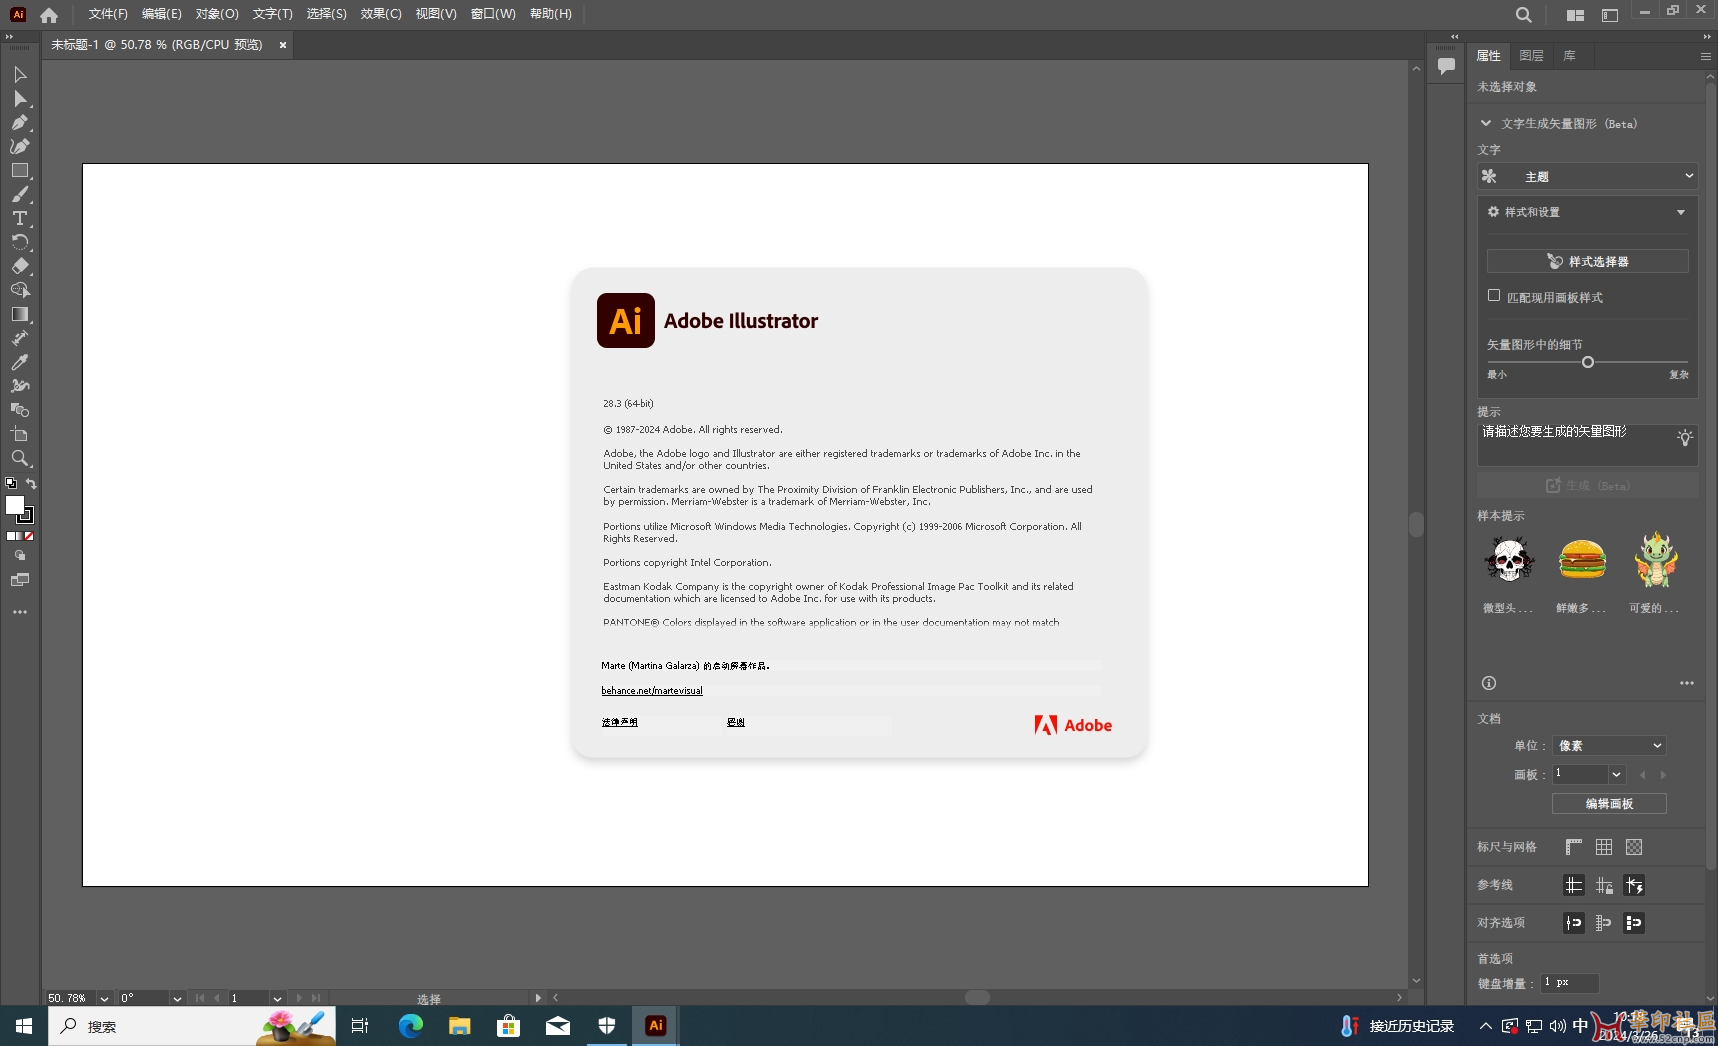Viewport: 1718px width, 1046px height.
Task: Click the white fill color swatch
Action: click(14, 506)
